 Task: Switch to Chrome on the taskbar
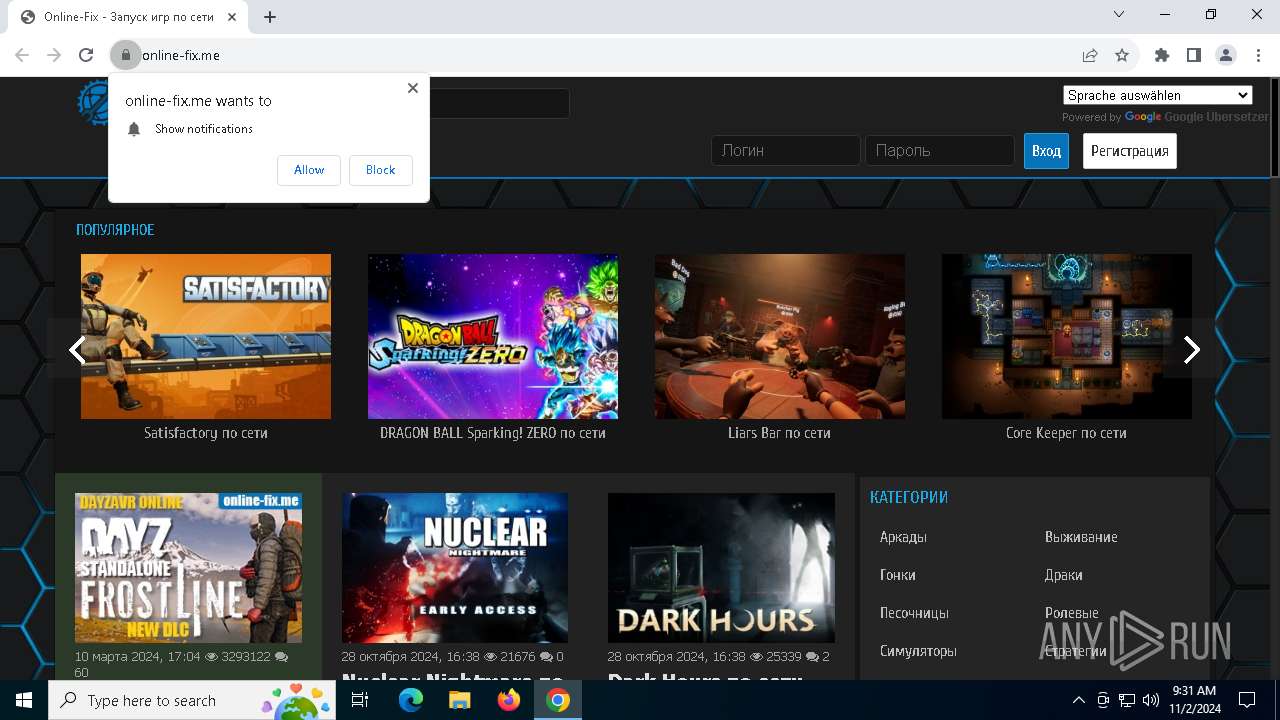[557, 700]
